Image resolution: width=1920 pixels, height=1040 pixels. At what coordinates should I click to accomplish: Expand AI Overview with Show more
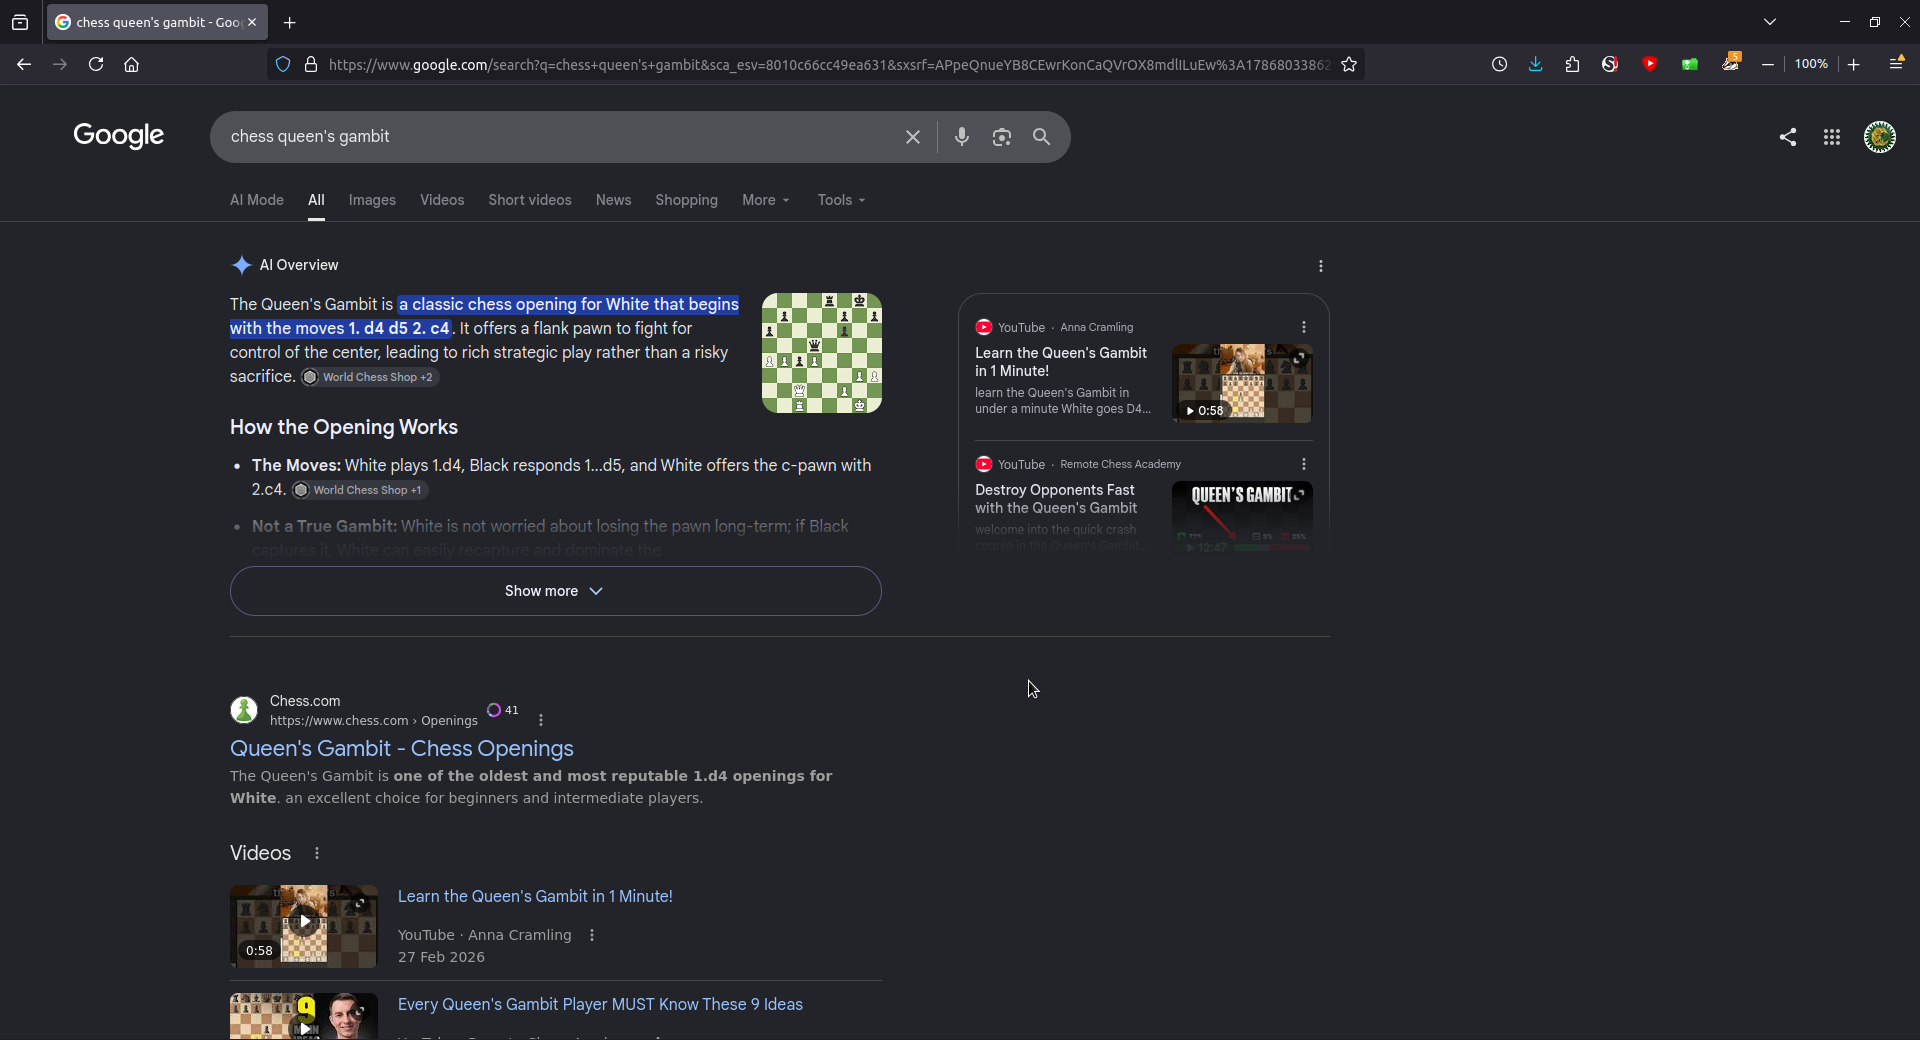[555, 591]
